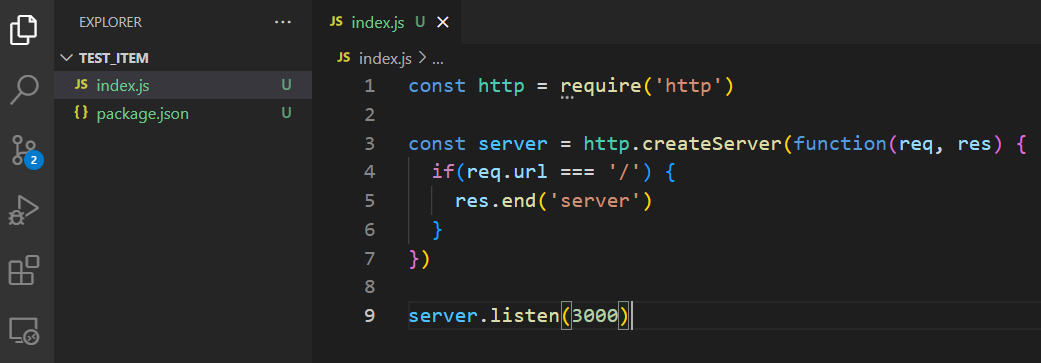
Task: Open the Remote Explorer icon
Action: (24, 331)
